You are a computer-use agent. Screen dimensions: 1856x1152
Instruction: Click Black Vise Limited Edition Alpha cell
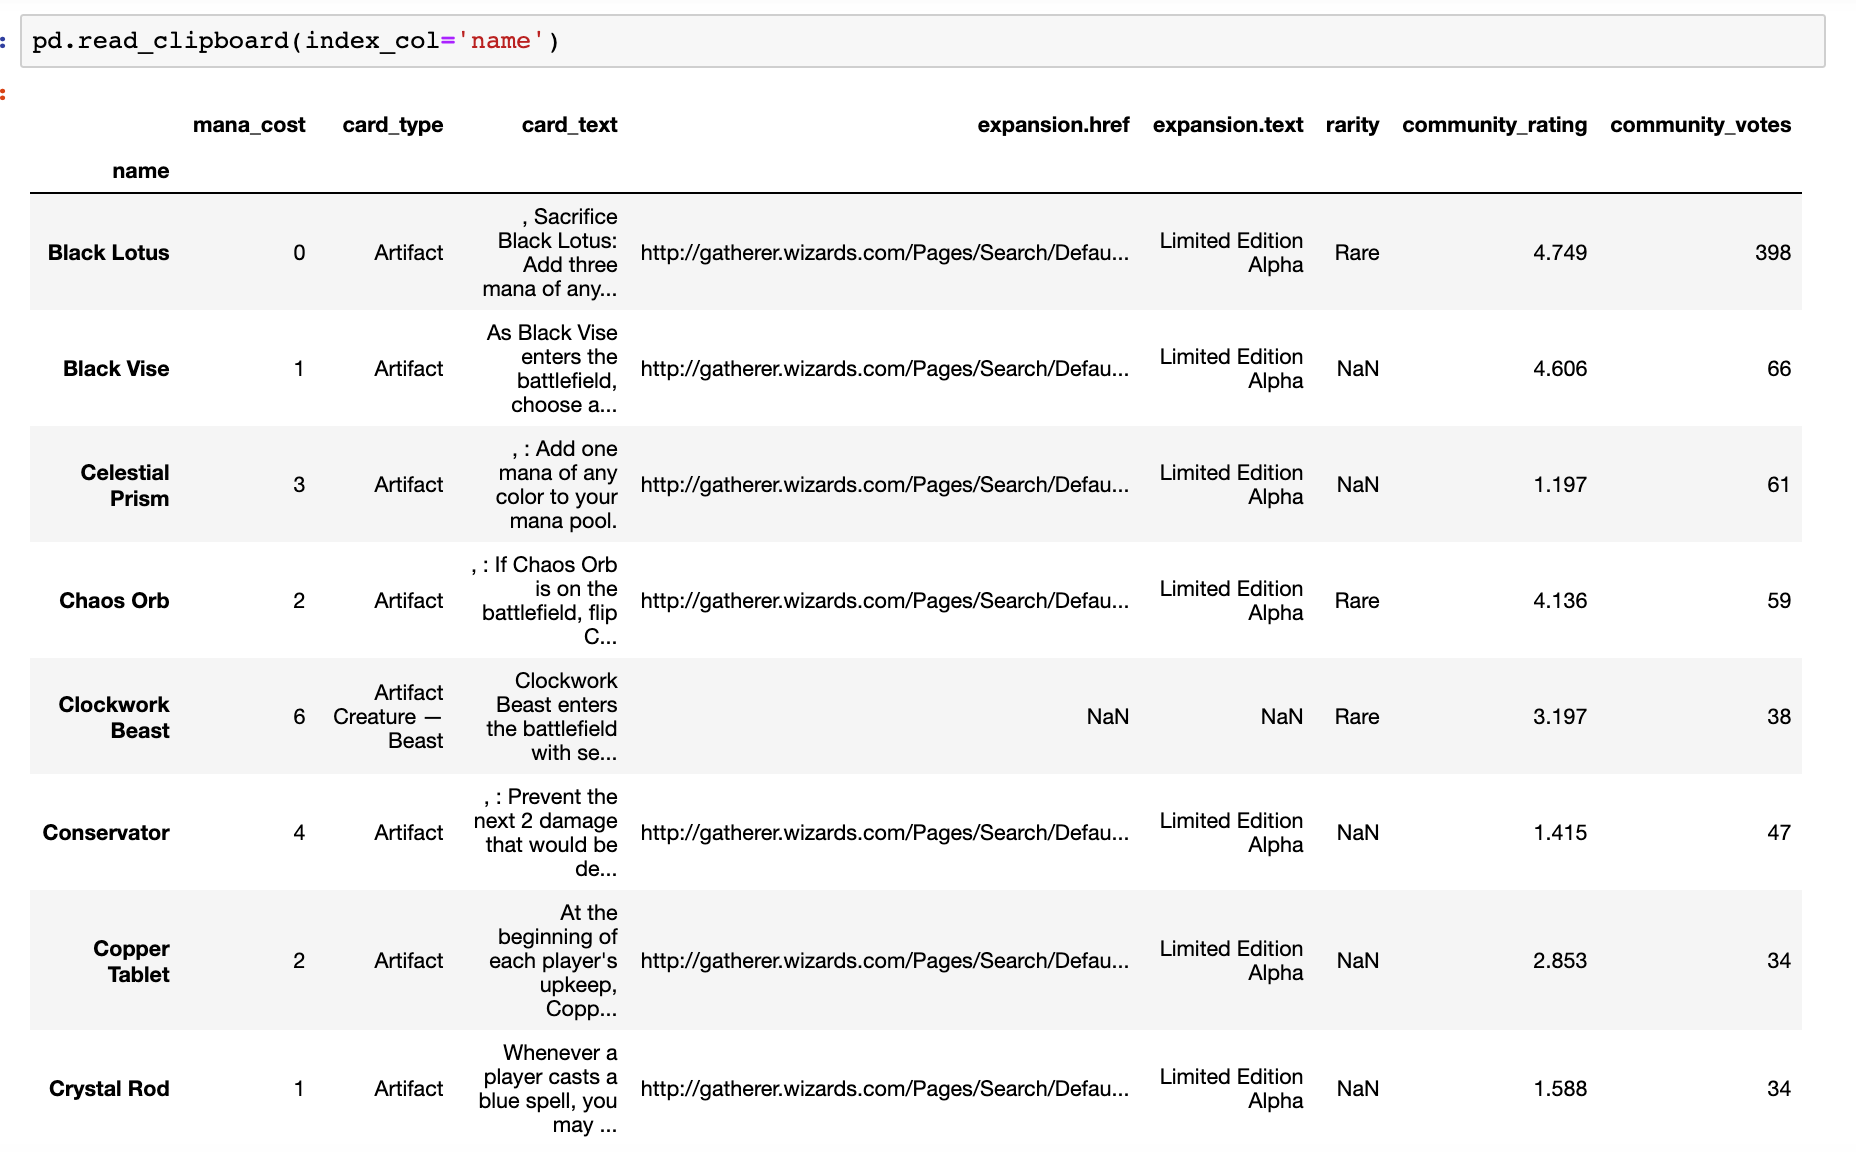tap(1231, 369)
